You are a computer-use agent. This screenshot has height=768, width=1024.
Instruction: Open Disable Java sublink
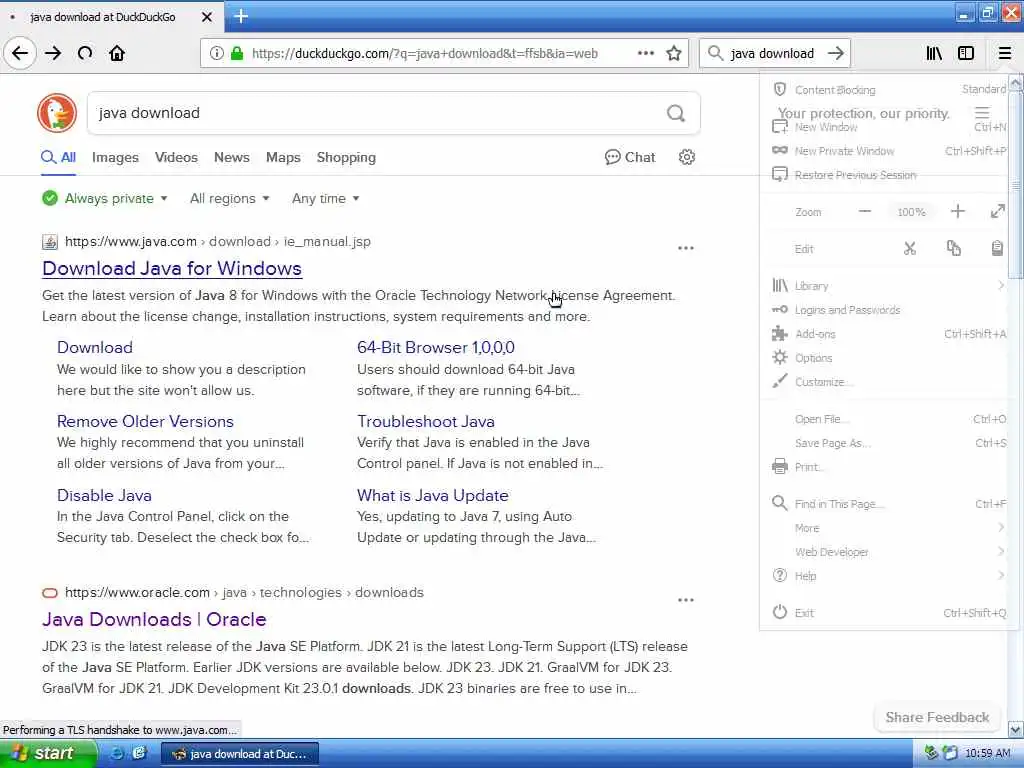coord(104,496)
